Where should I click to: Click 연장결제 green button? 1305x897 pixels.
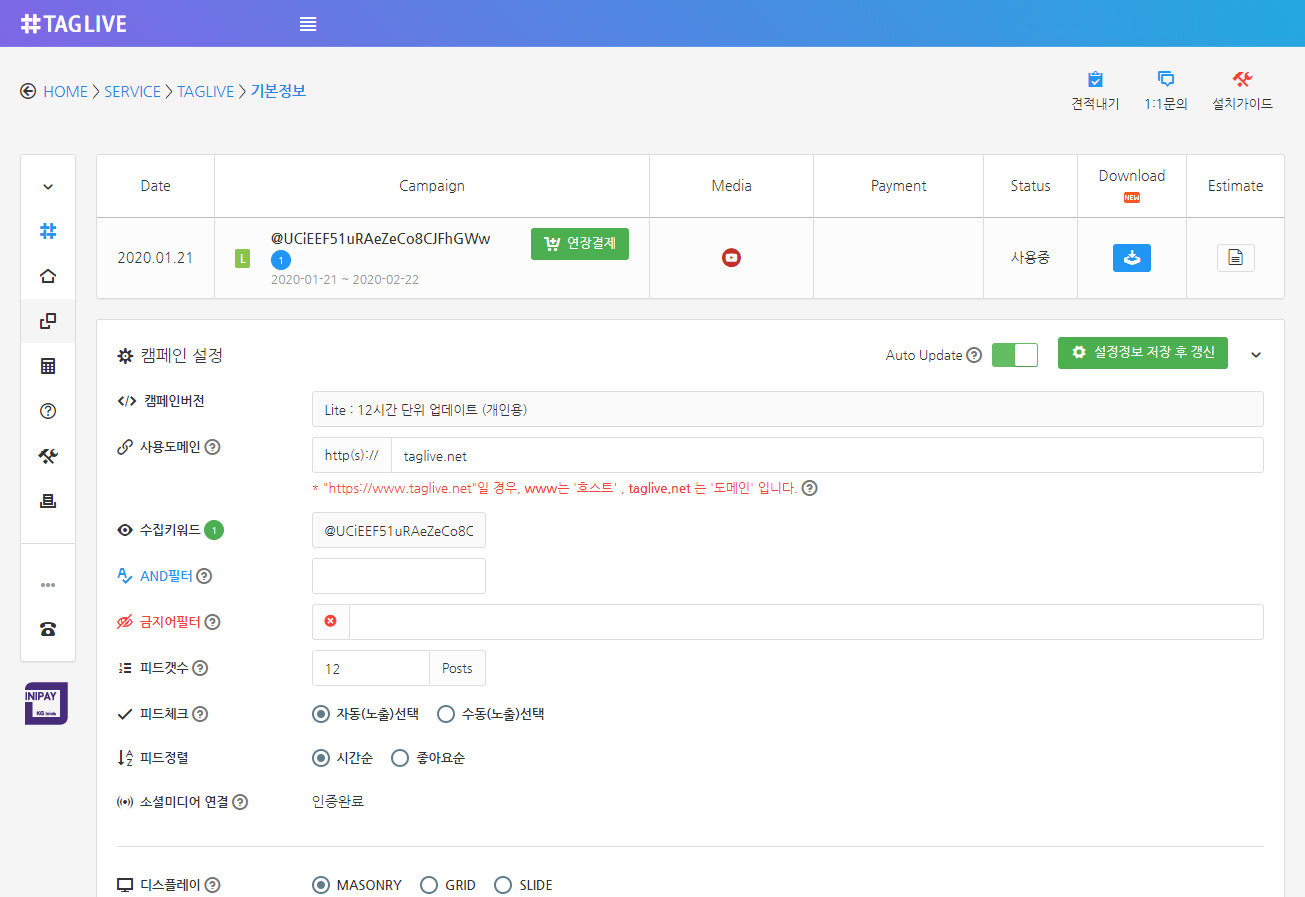[x=580, y=244]
